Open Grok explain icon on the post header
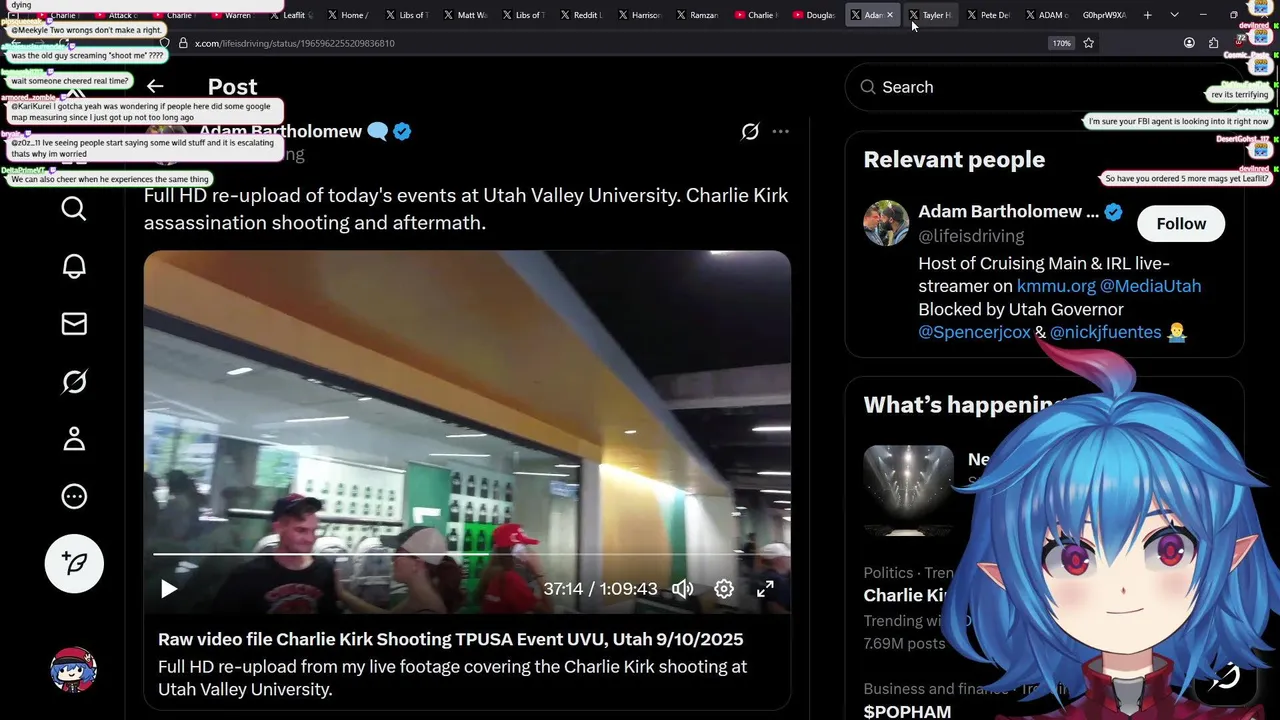 coord(750,131)
